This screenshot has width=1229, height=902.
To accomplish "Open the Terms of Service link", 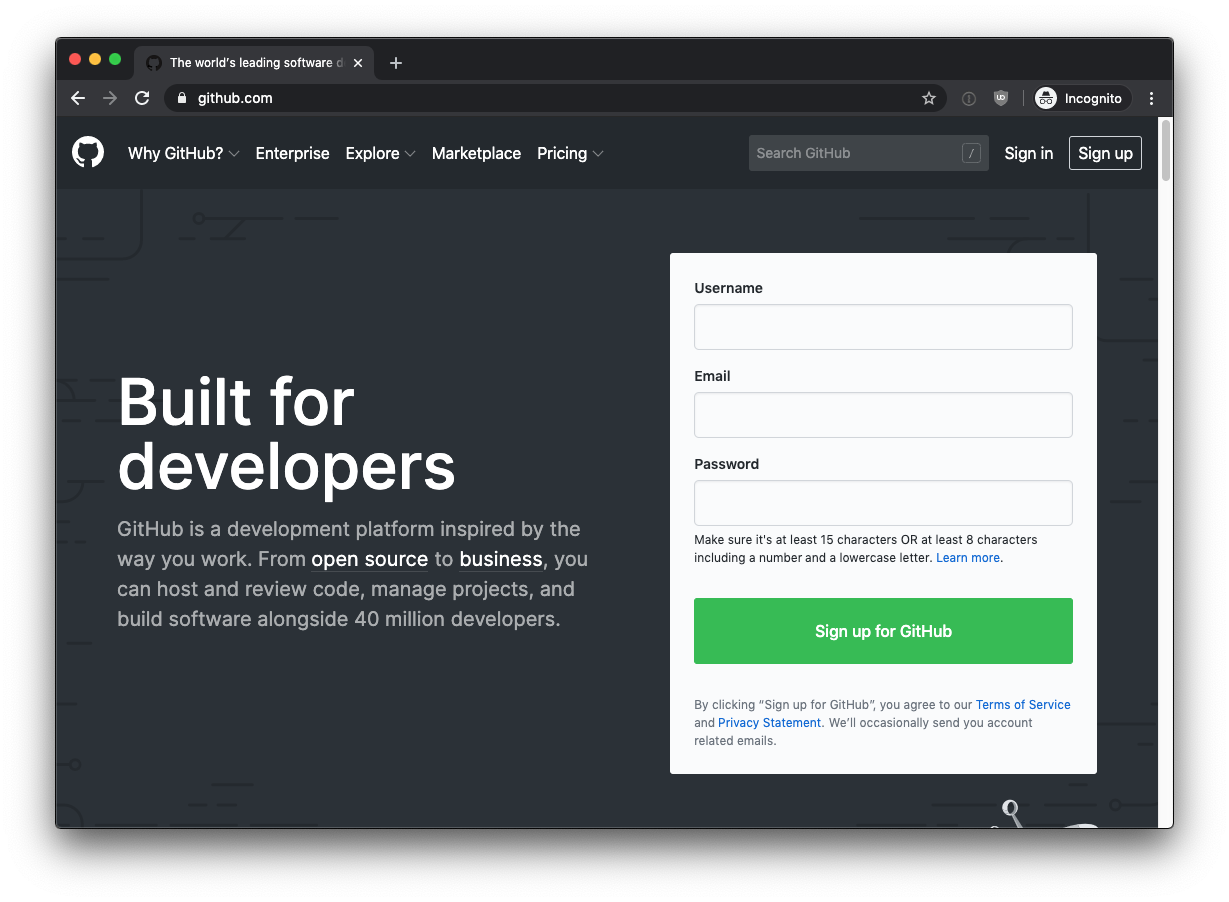I will click(x=1023, y=705).
